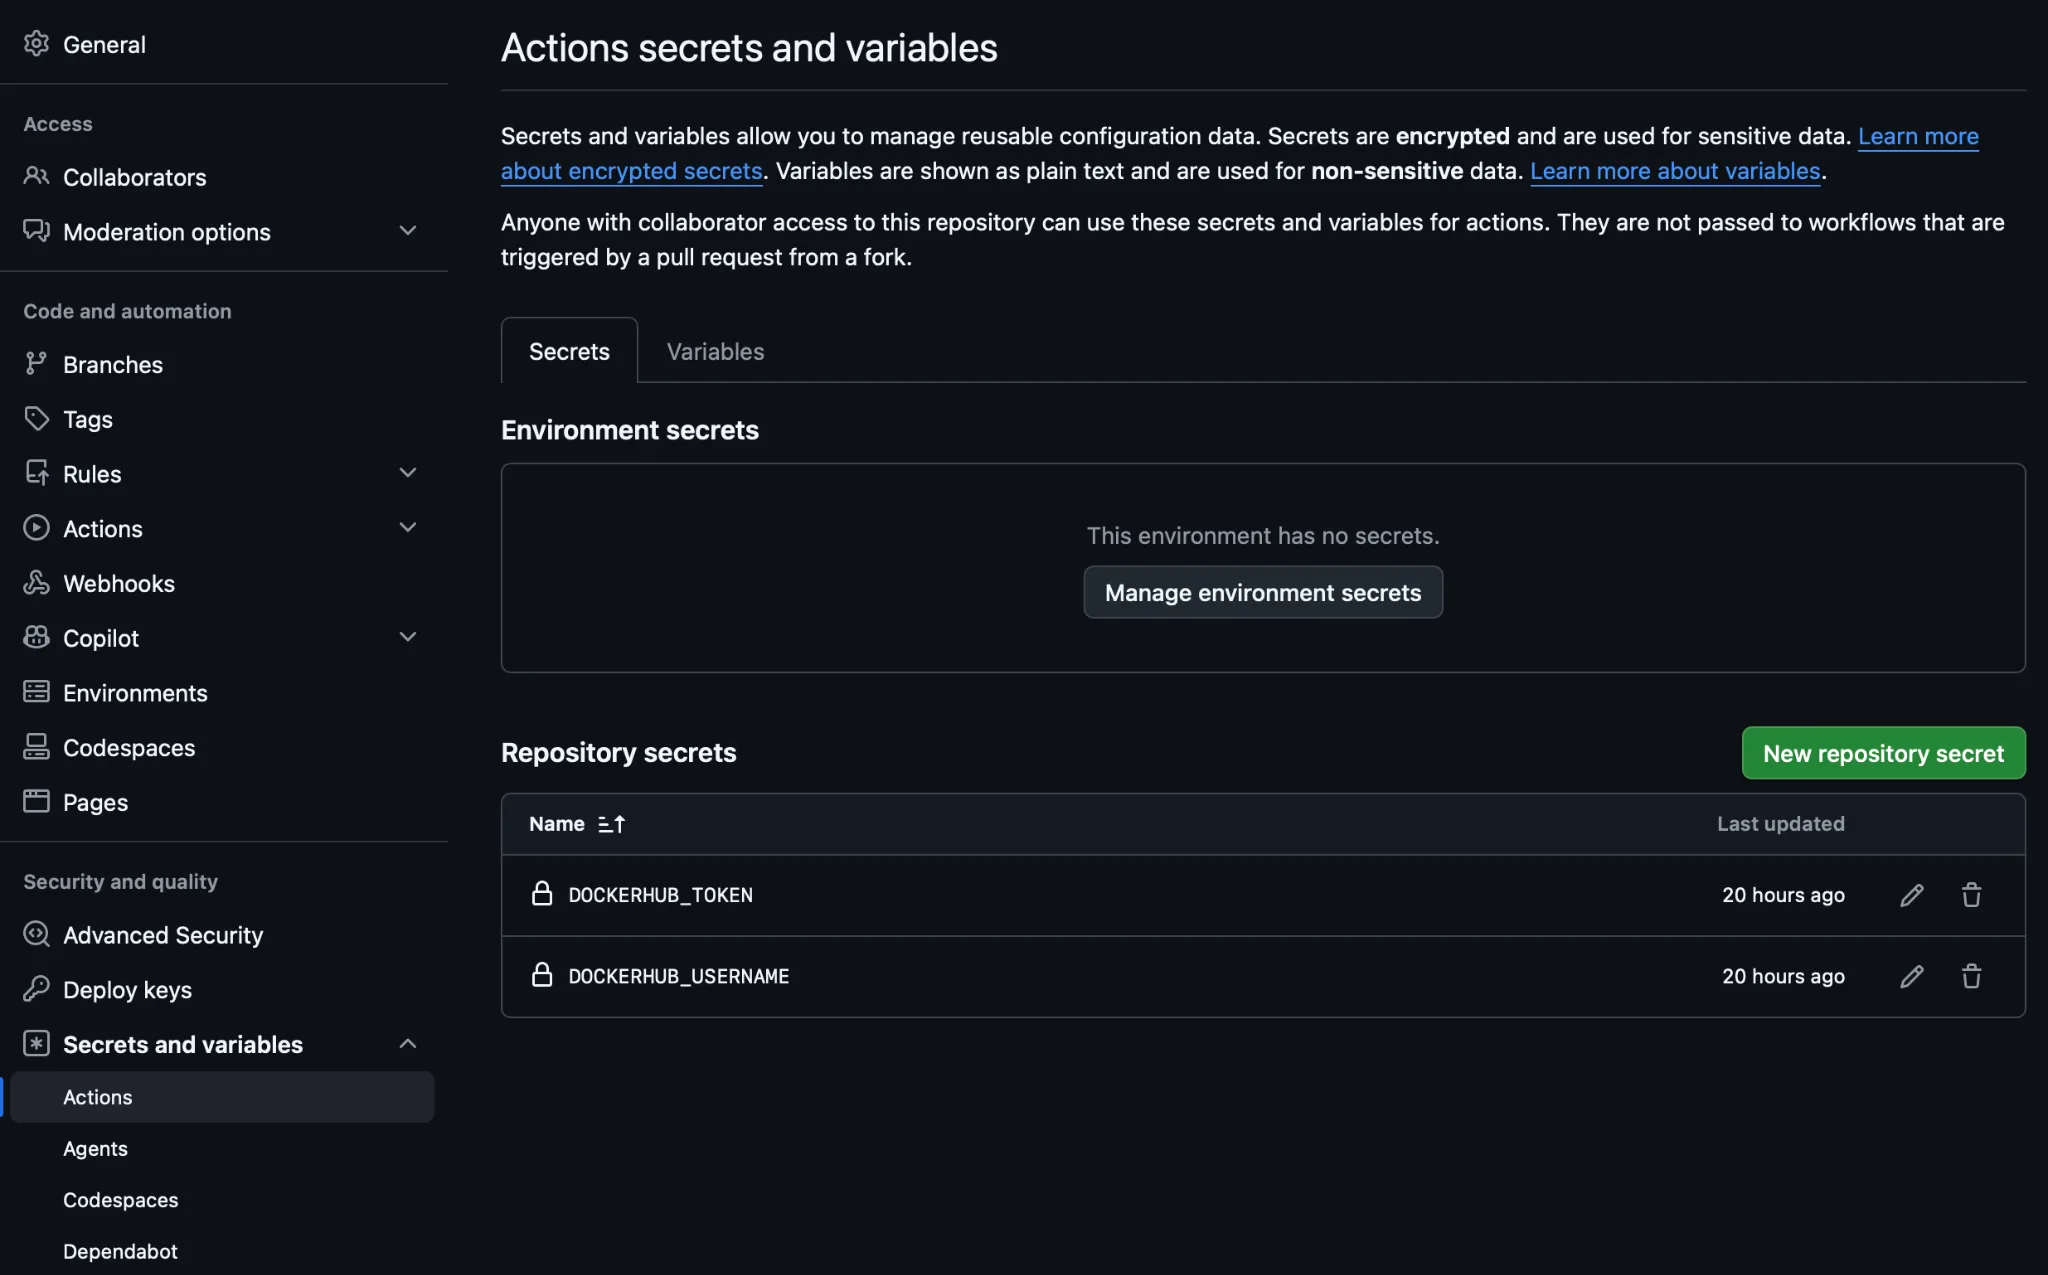Edit DOCKERHUB_TOKEN with pencil icon
The height and width of the screenshot is (1275, 2048).
tap(1911, 895)
